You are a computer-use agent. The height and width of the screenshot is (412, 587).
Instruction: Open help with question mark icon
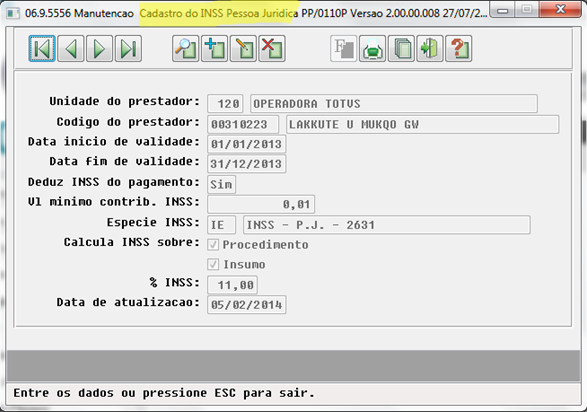(x=459, y=49)
